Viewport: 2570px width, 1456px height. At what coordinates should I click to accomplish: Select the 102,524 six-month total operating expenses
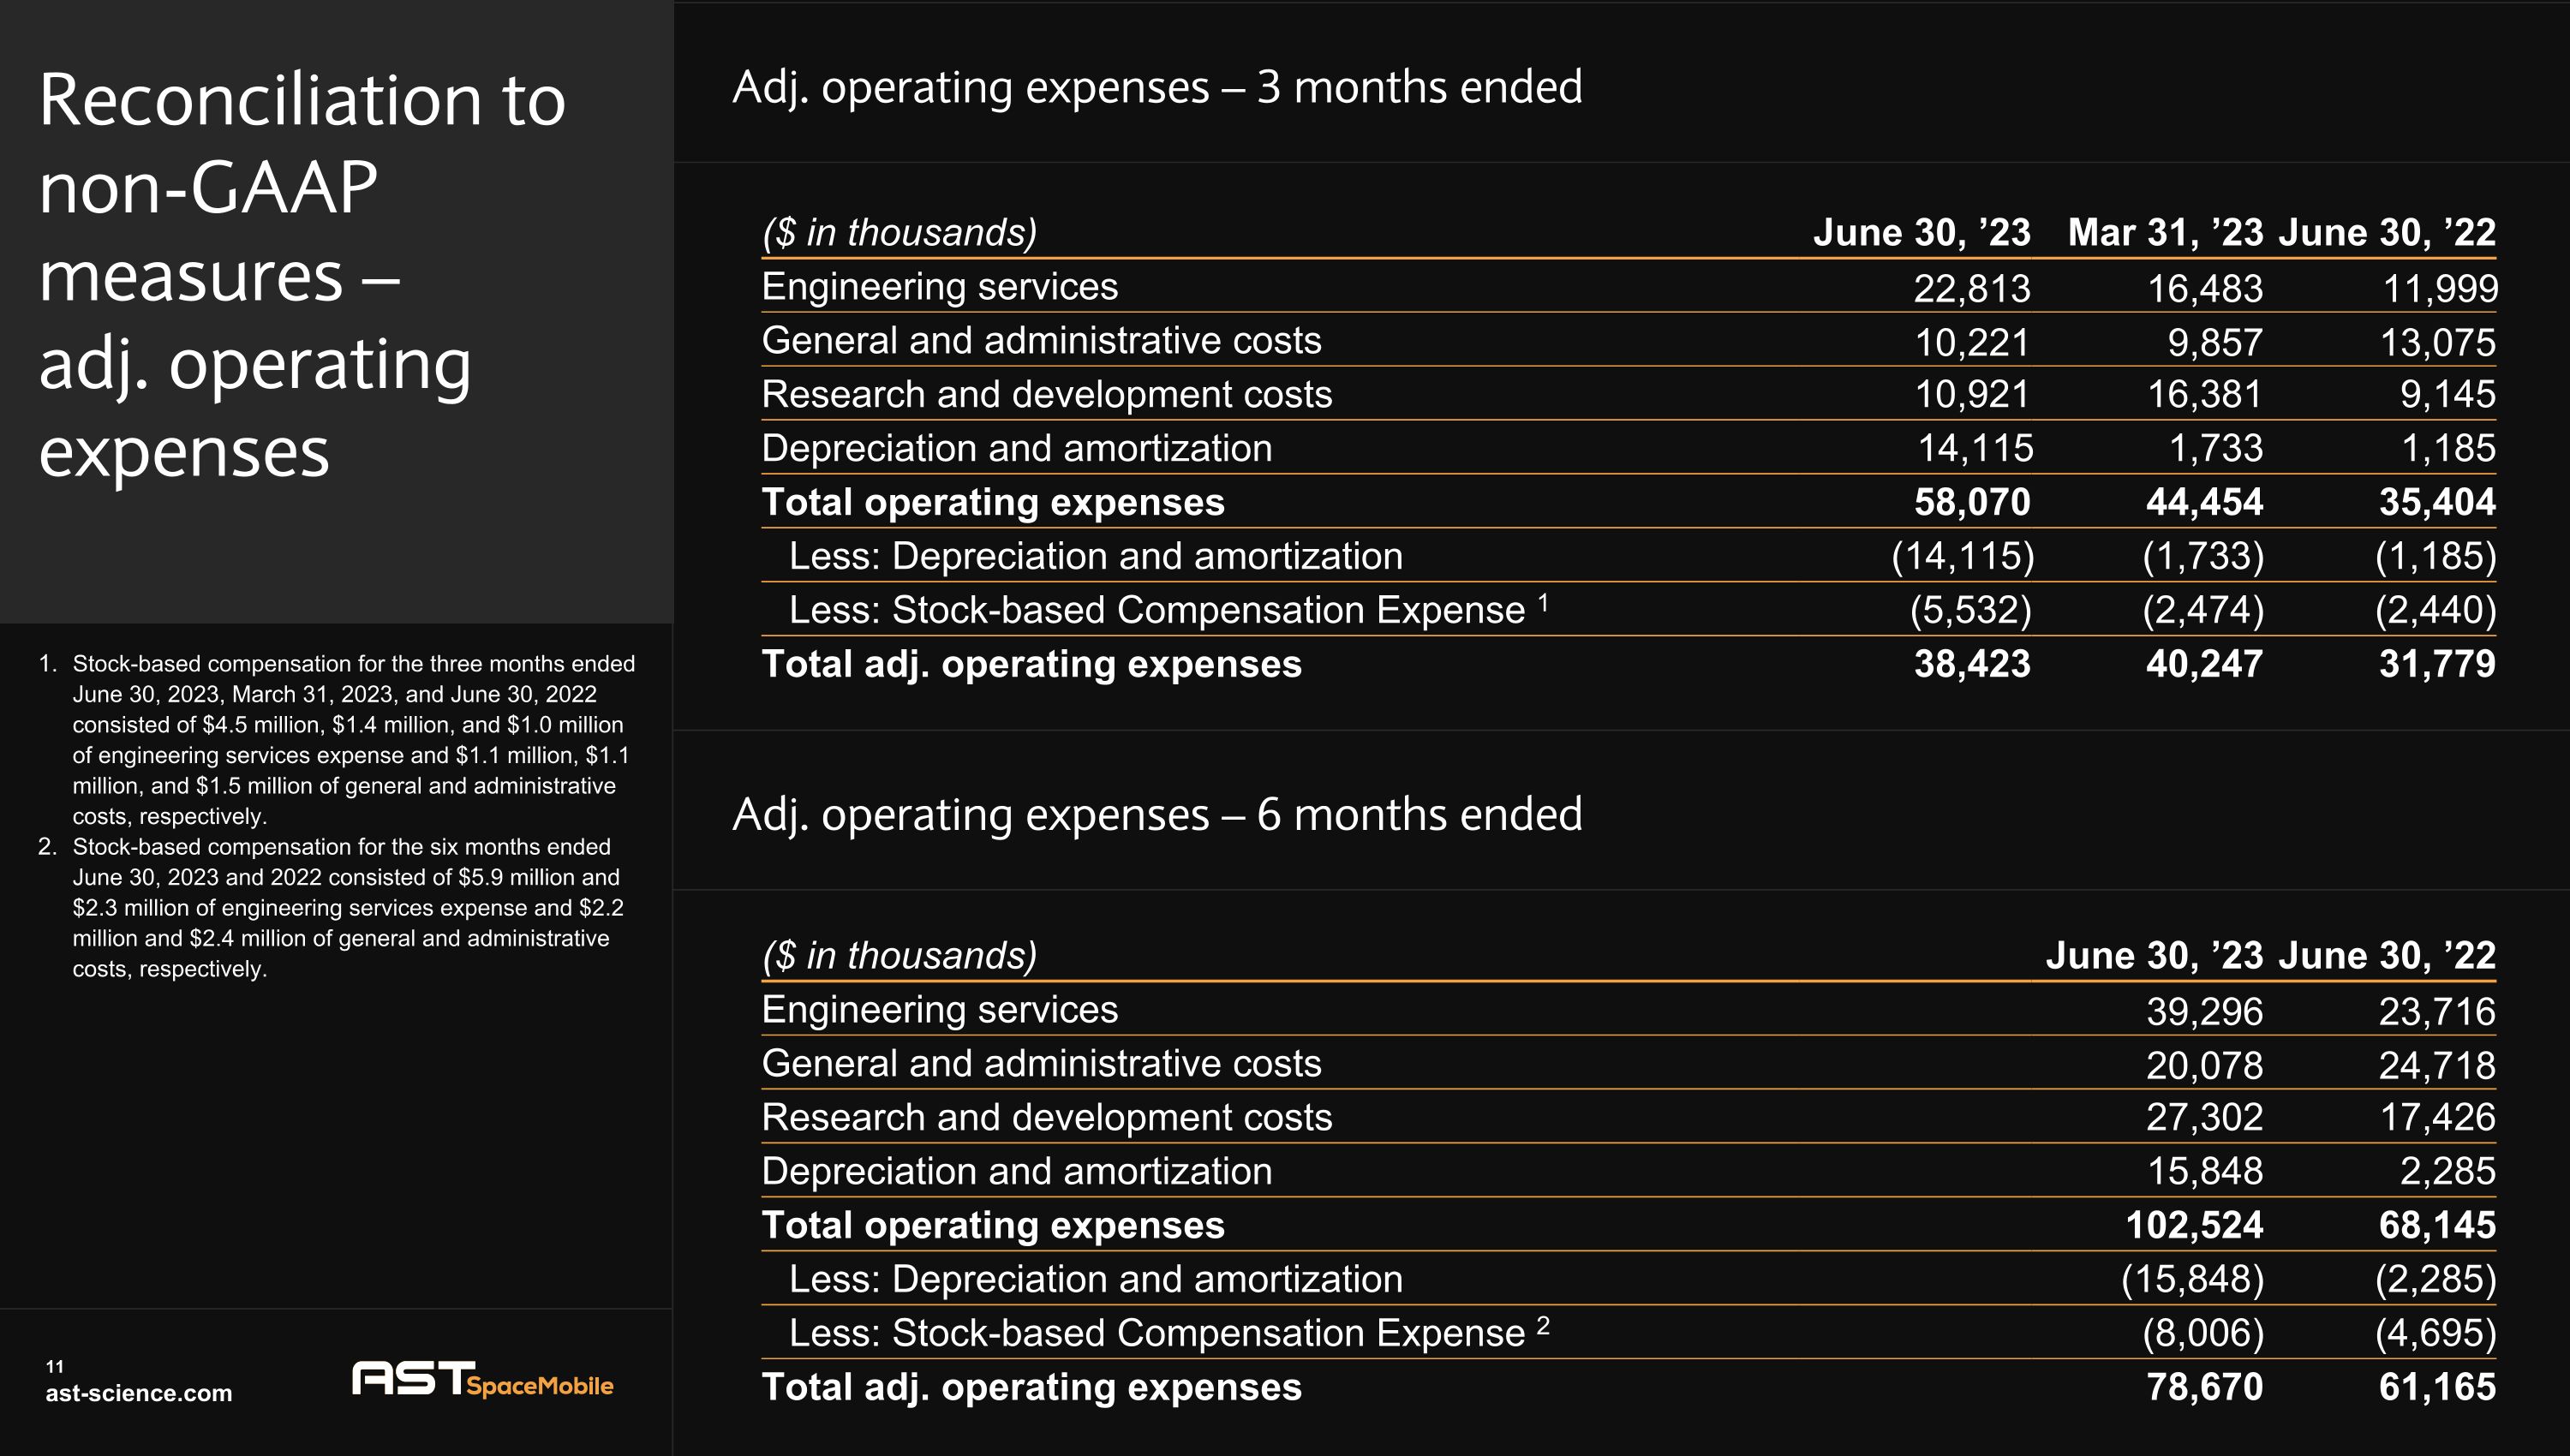[x=2193, y=1225]
